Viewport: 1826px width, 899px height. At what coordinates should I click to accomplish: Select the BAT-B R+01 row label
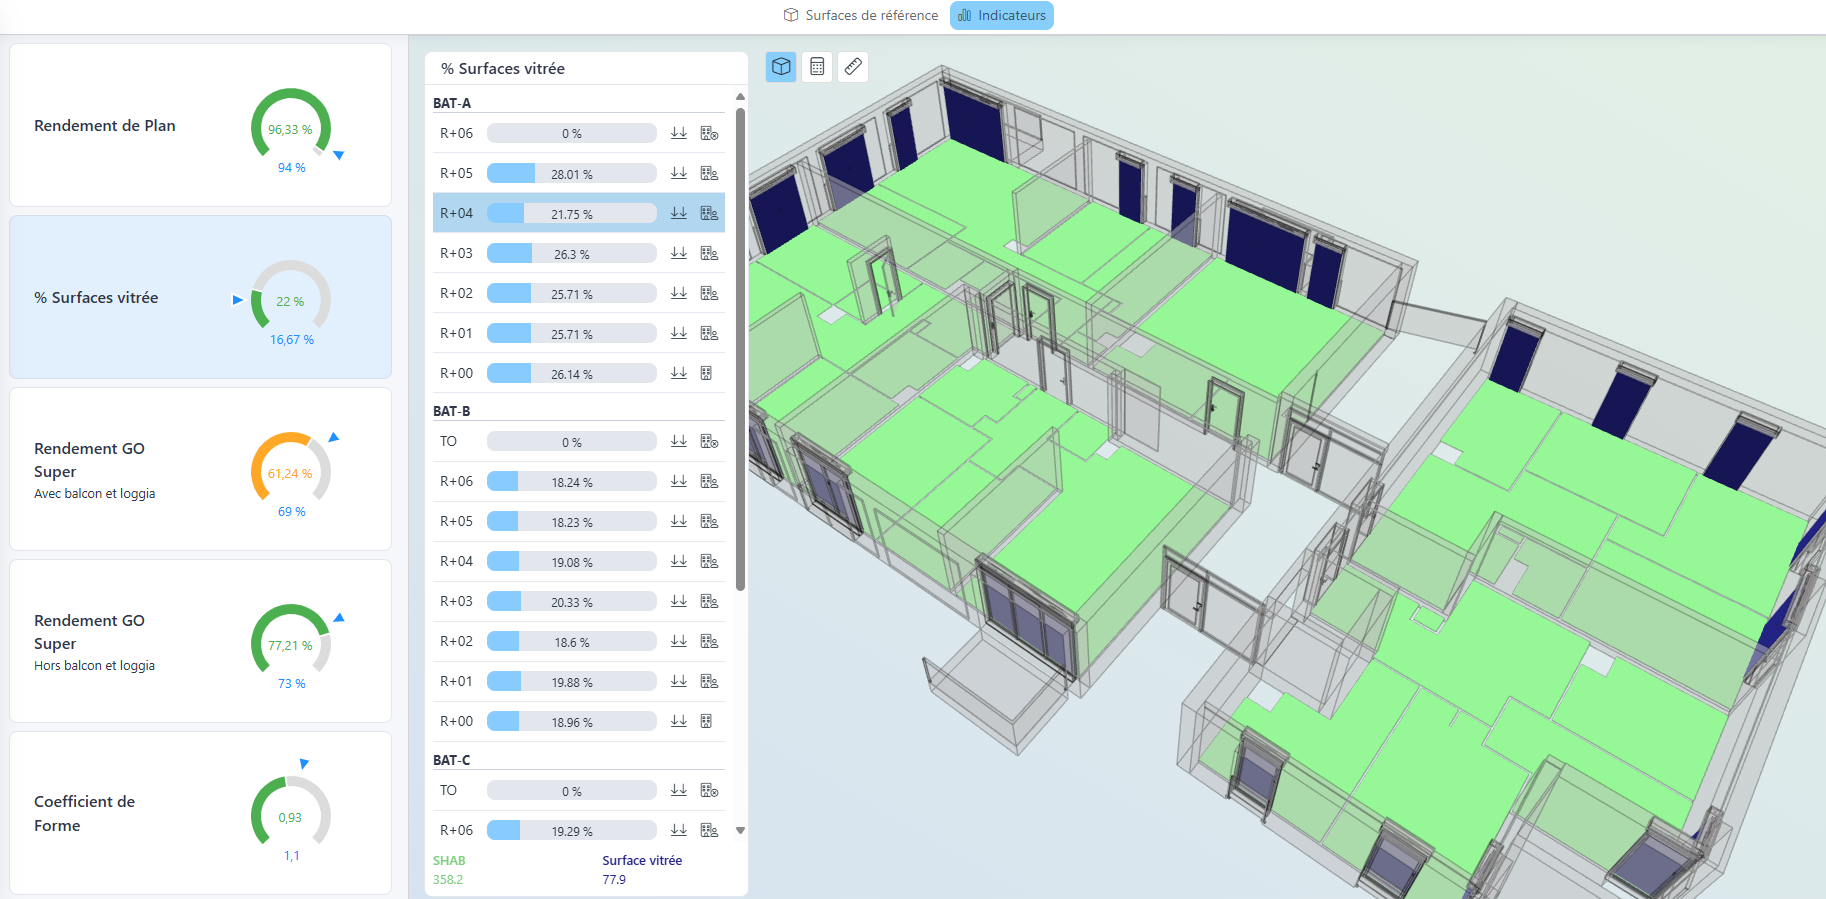click(456, 681)
